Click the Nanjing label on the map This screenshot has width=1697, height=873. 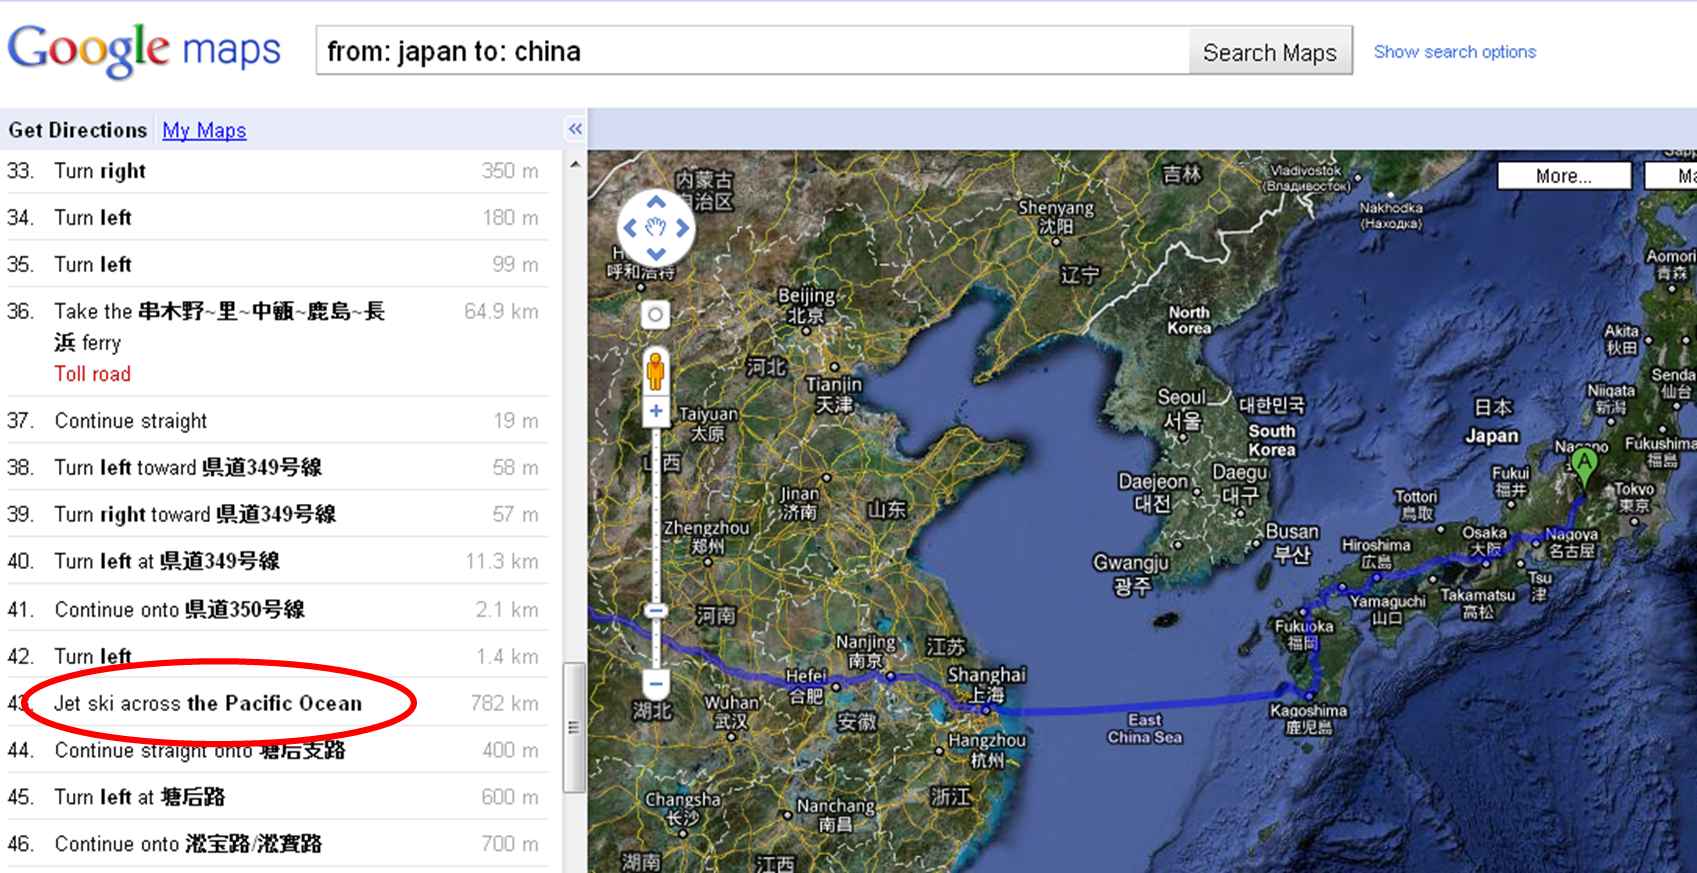(x=866, y=650)
